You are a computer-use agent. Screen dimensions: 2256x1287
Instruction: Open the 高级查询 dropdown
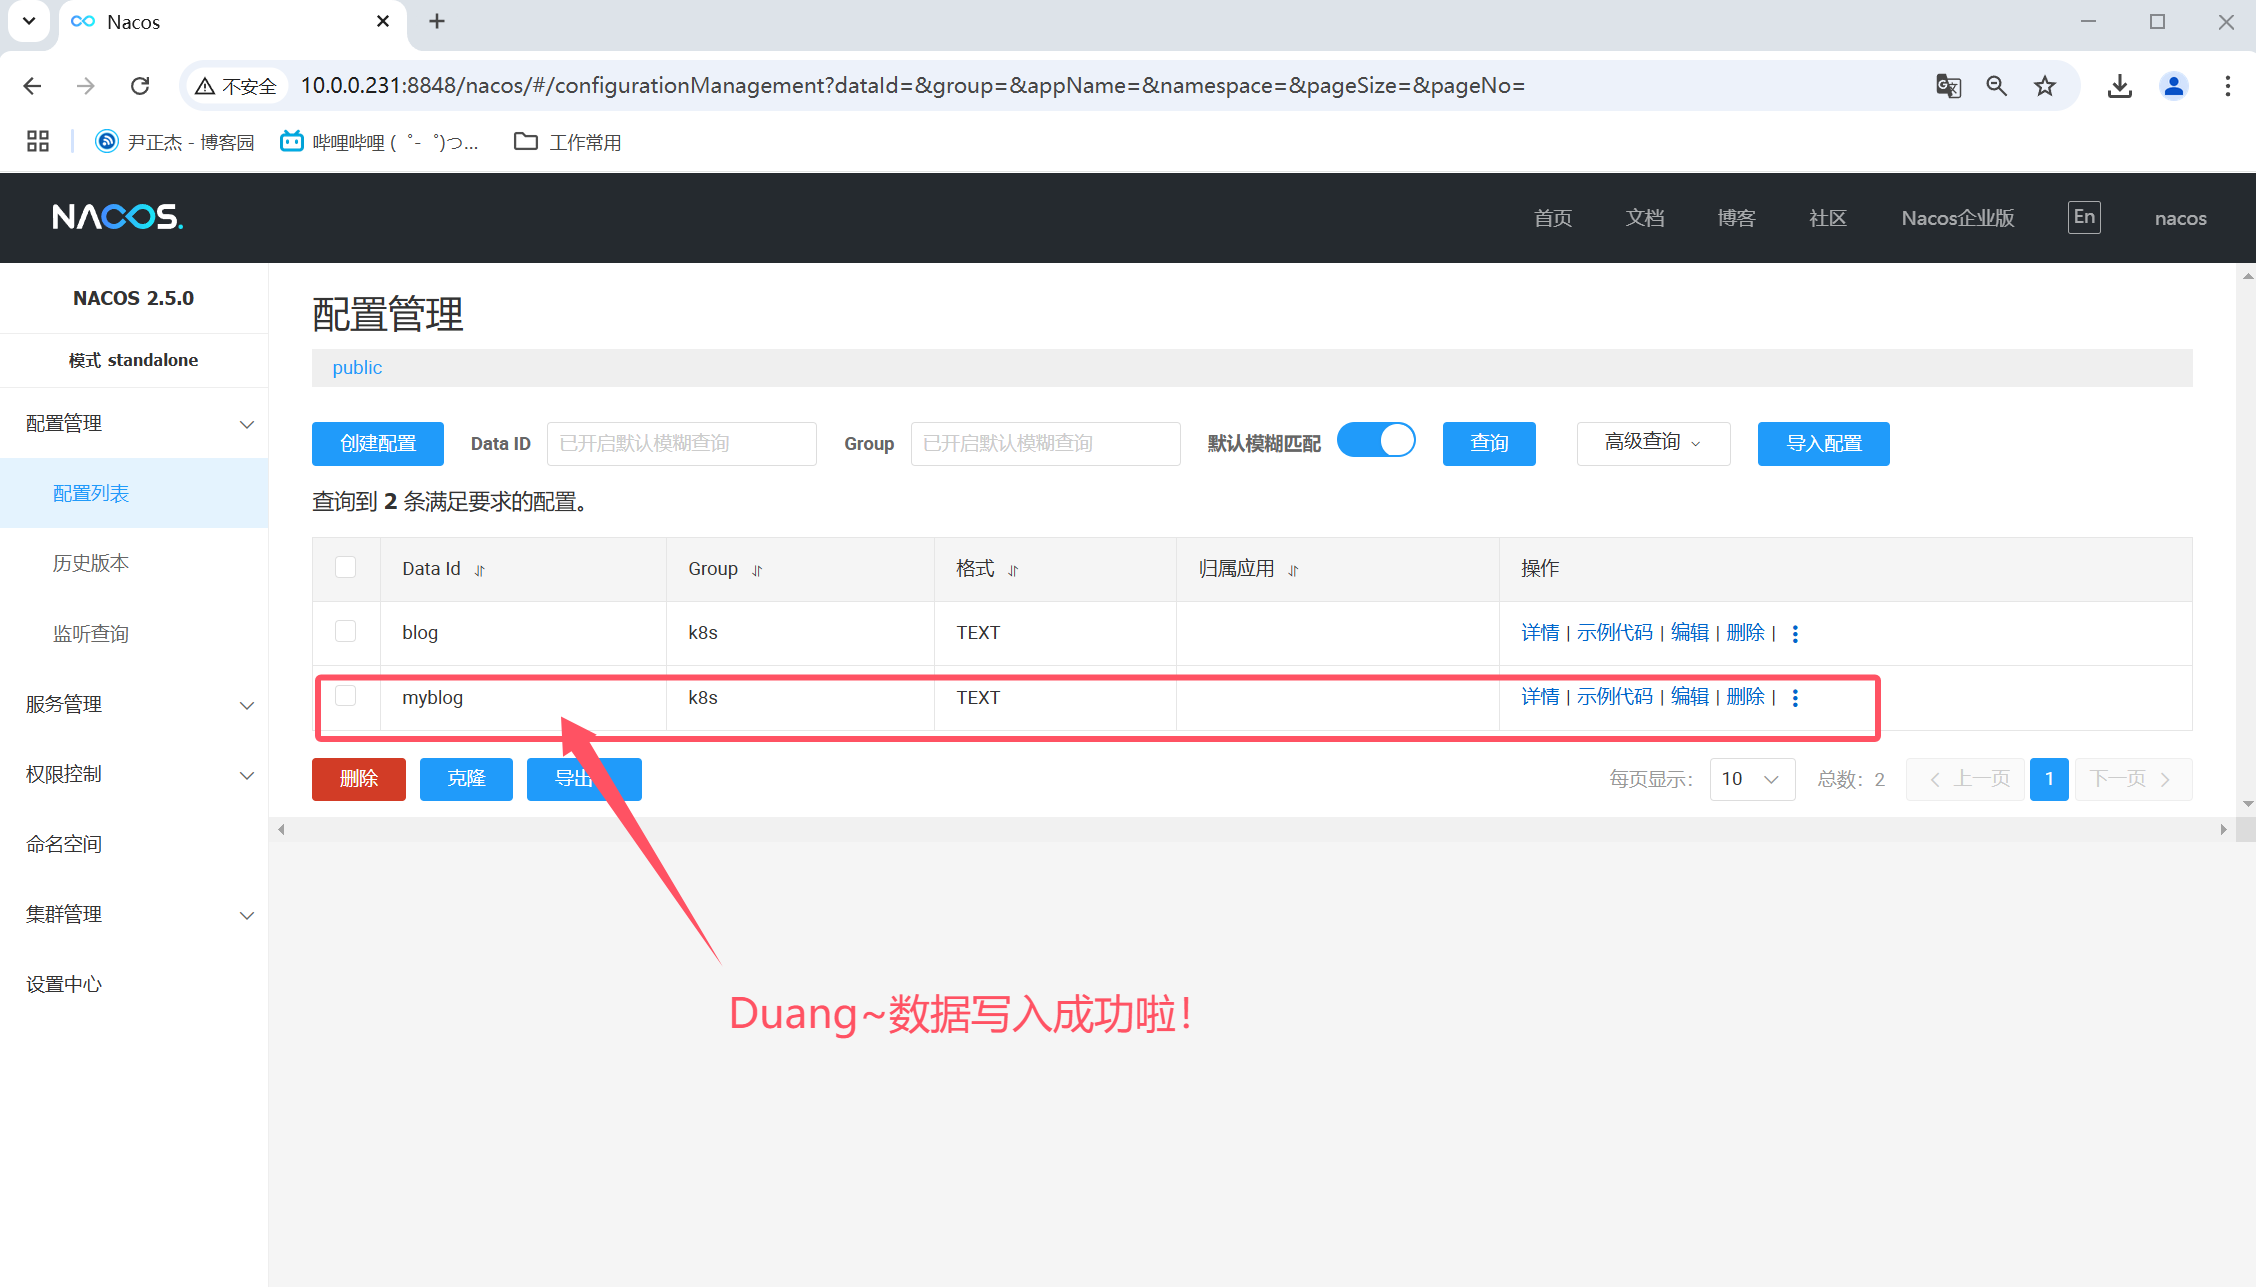1653,443
